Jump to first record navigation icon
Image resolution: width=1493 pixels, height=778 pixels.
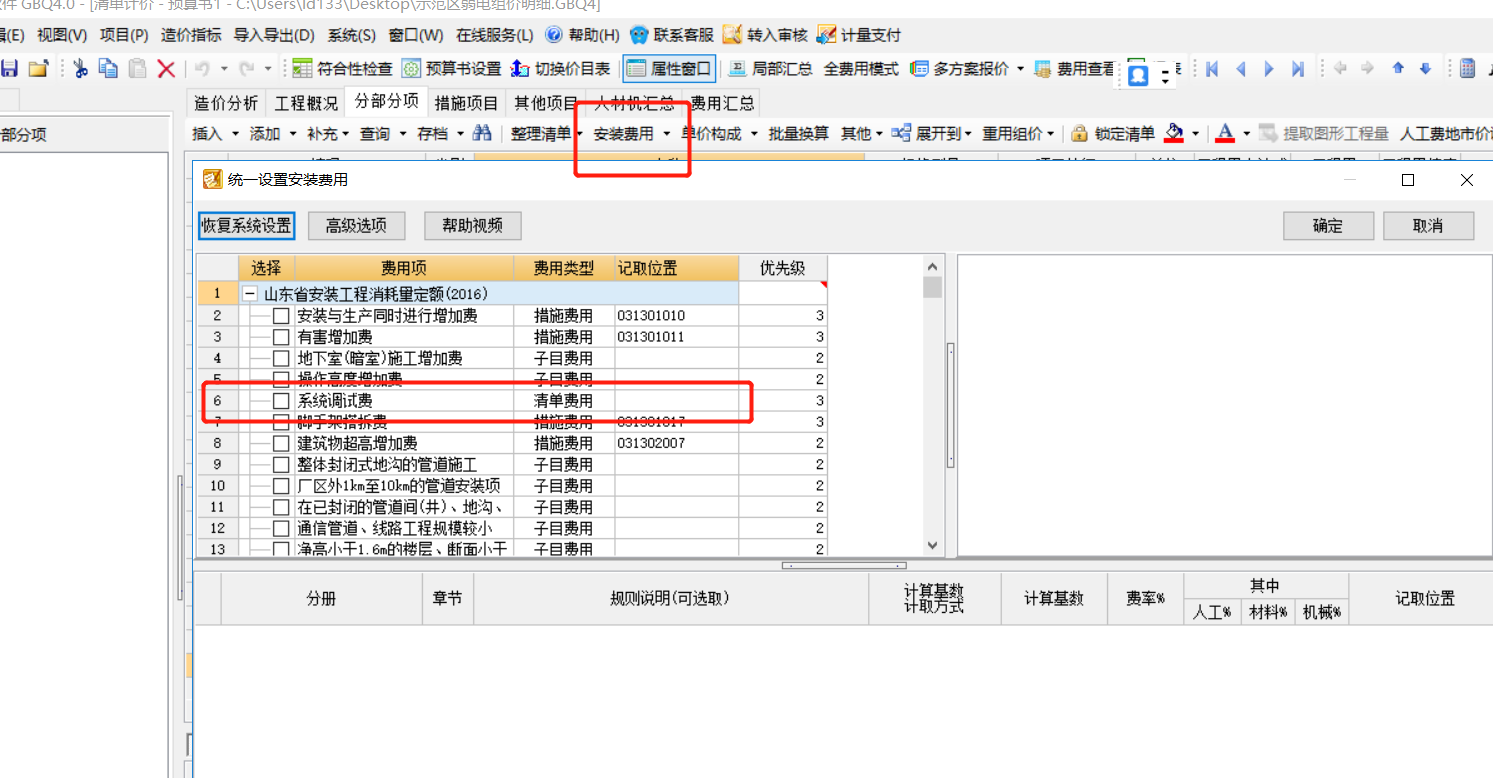click(x=1212, y=69)
